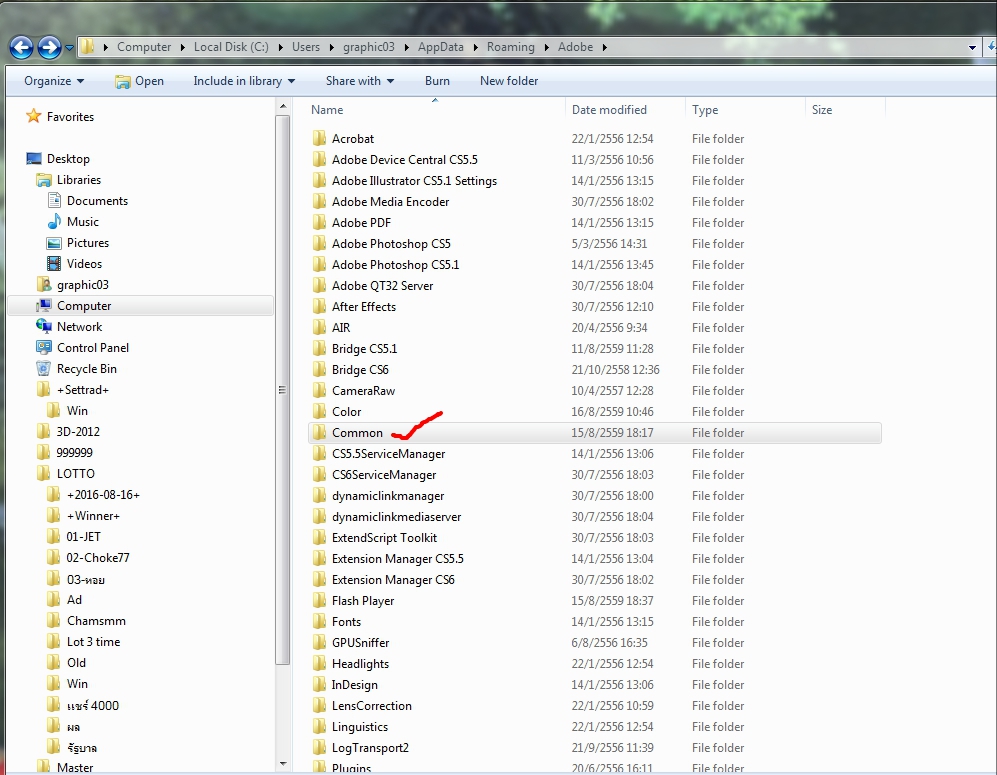Click the Open toolbar button
The height and width of the screenshot is (775, 997).
[139, 81]
